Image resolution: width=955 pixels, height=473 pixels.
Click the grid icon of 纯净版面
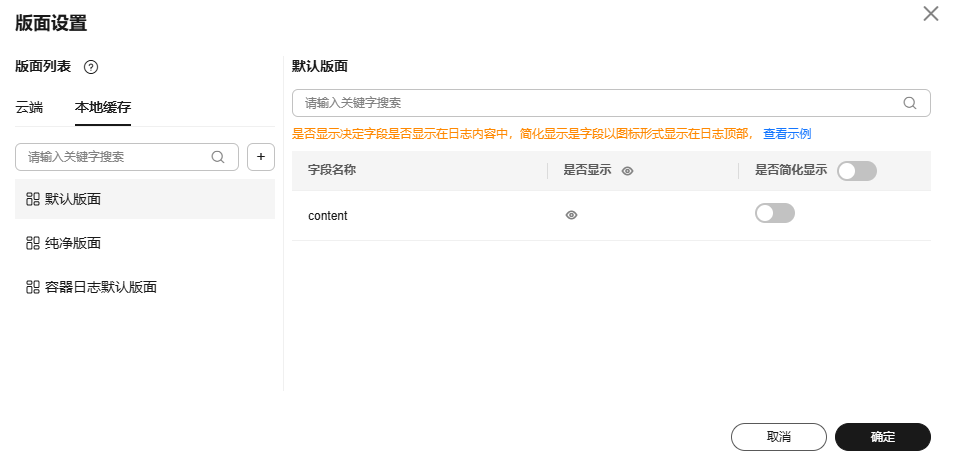point(33,244)
